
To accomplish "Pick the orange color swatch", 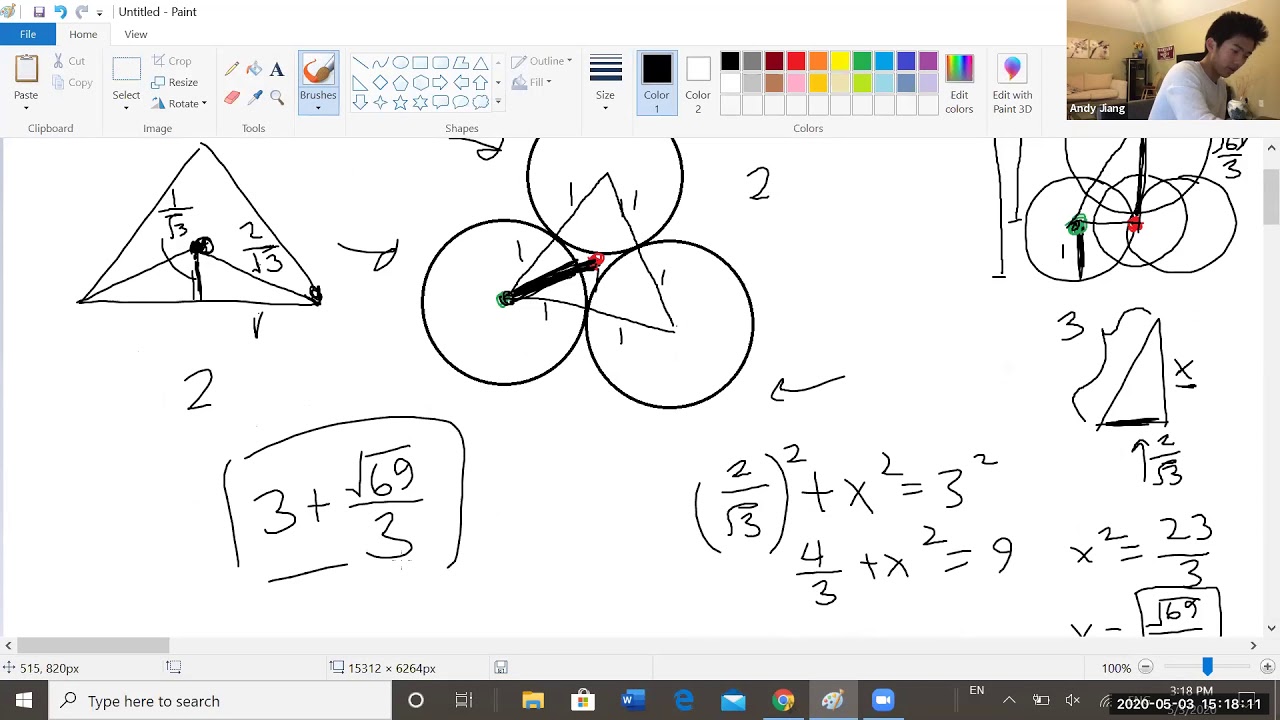I will click(818, 62).
